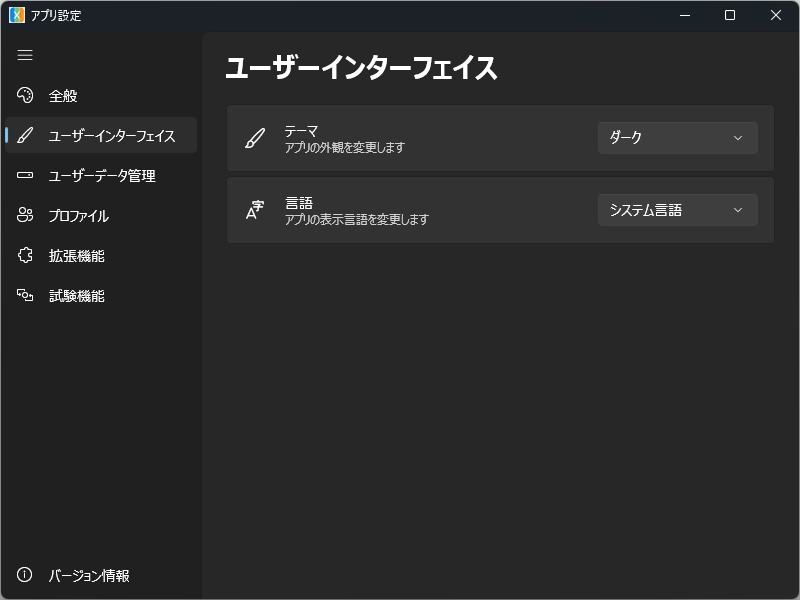This screenshot has height=600, width=800.
Task: Click the ユーザーインターフェイス page heading
Action: (361, 68)
